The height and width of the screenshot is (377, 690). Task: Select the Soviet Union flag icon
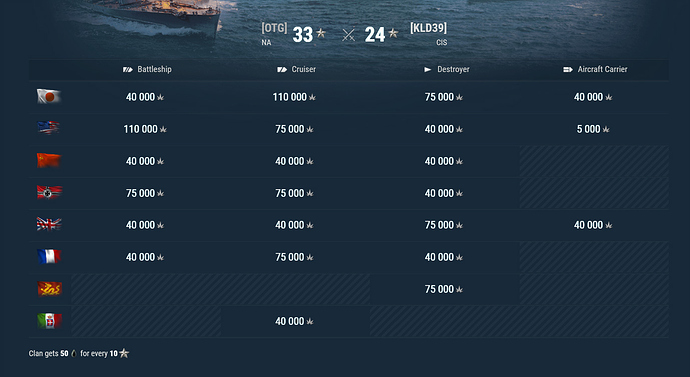point(49,160)
